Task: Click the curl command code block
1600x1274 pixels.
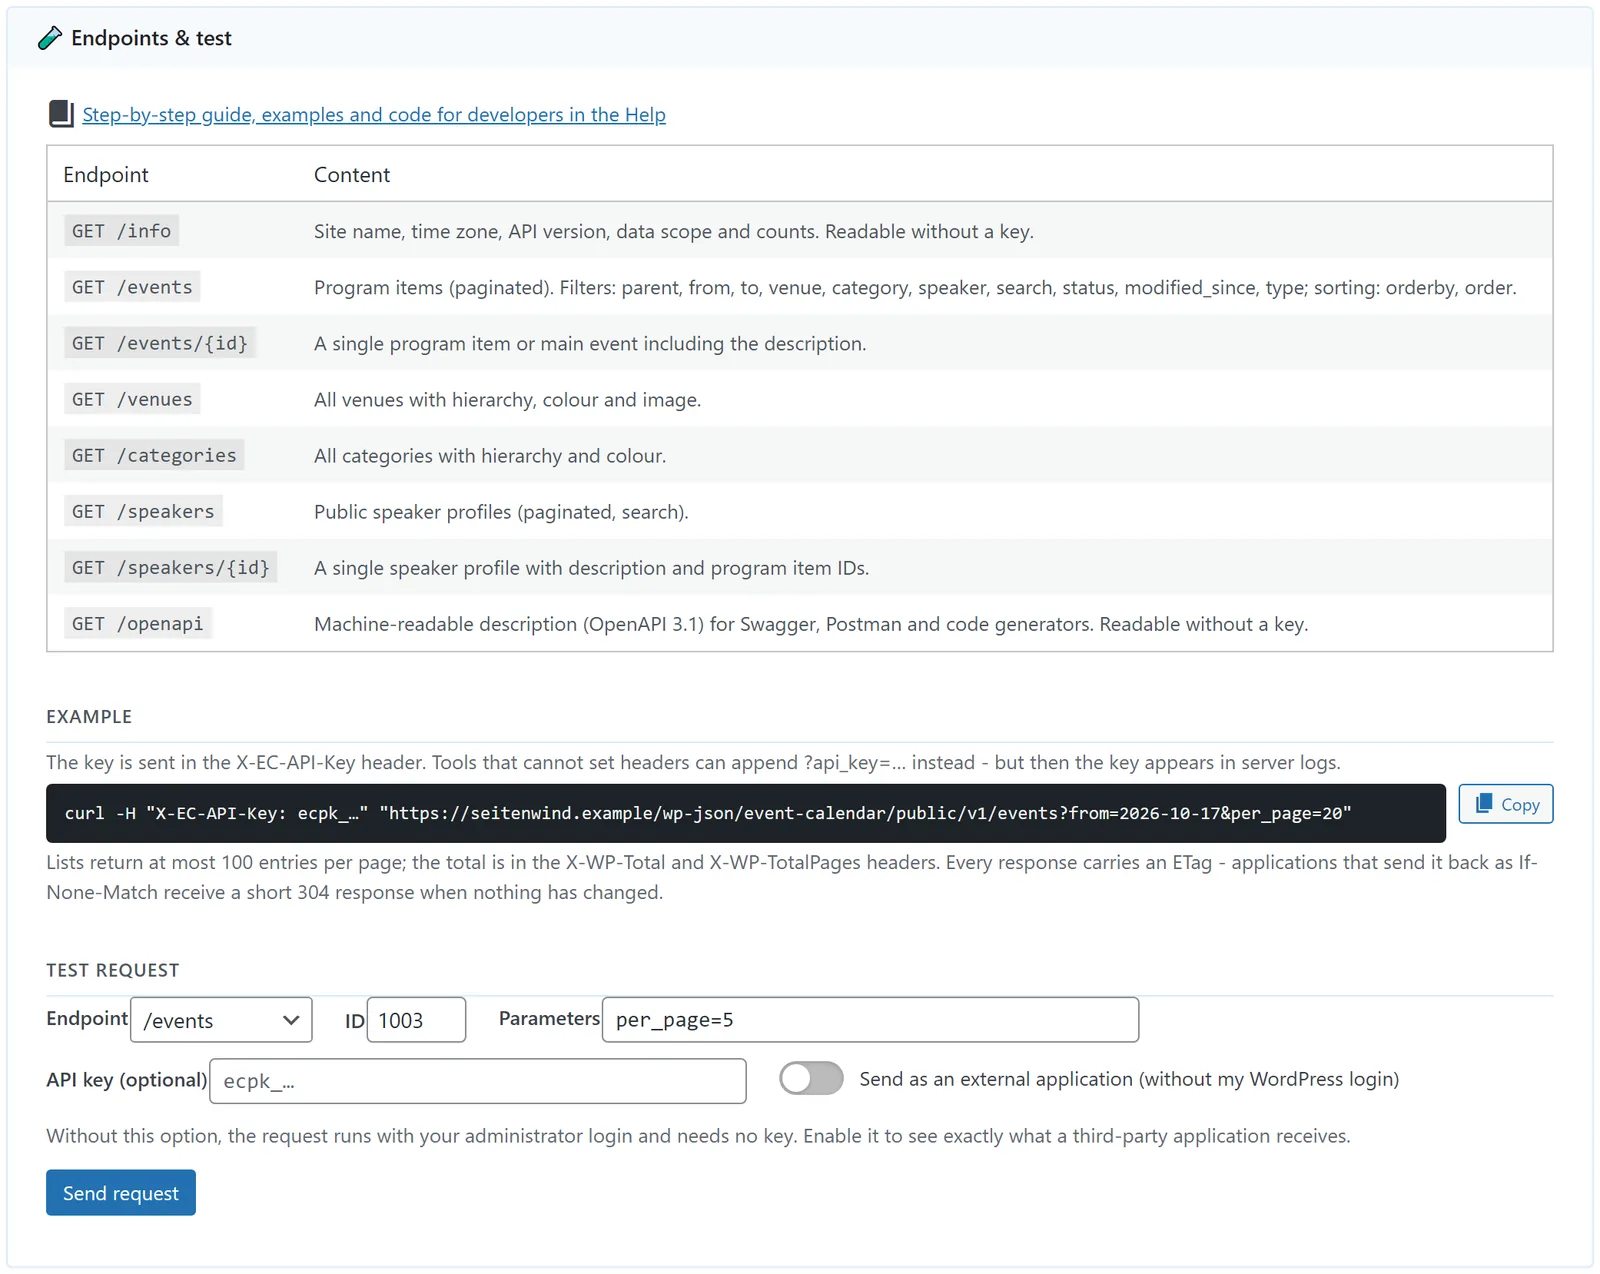Action: (x=746, y=813)
